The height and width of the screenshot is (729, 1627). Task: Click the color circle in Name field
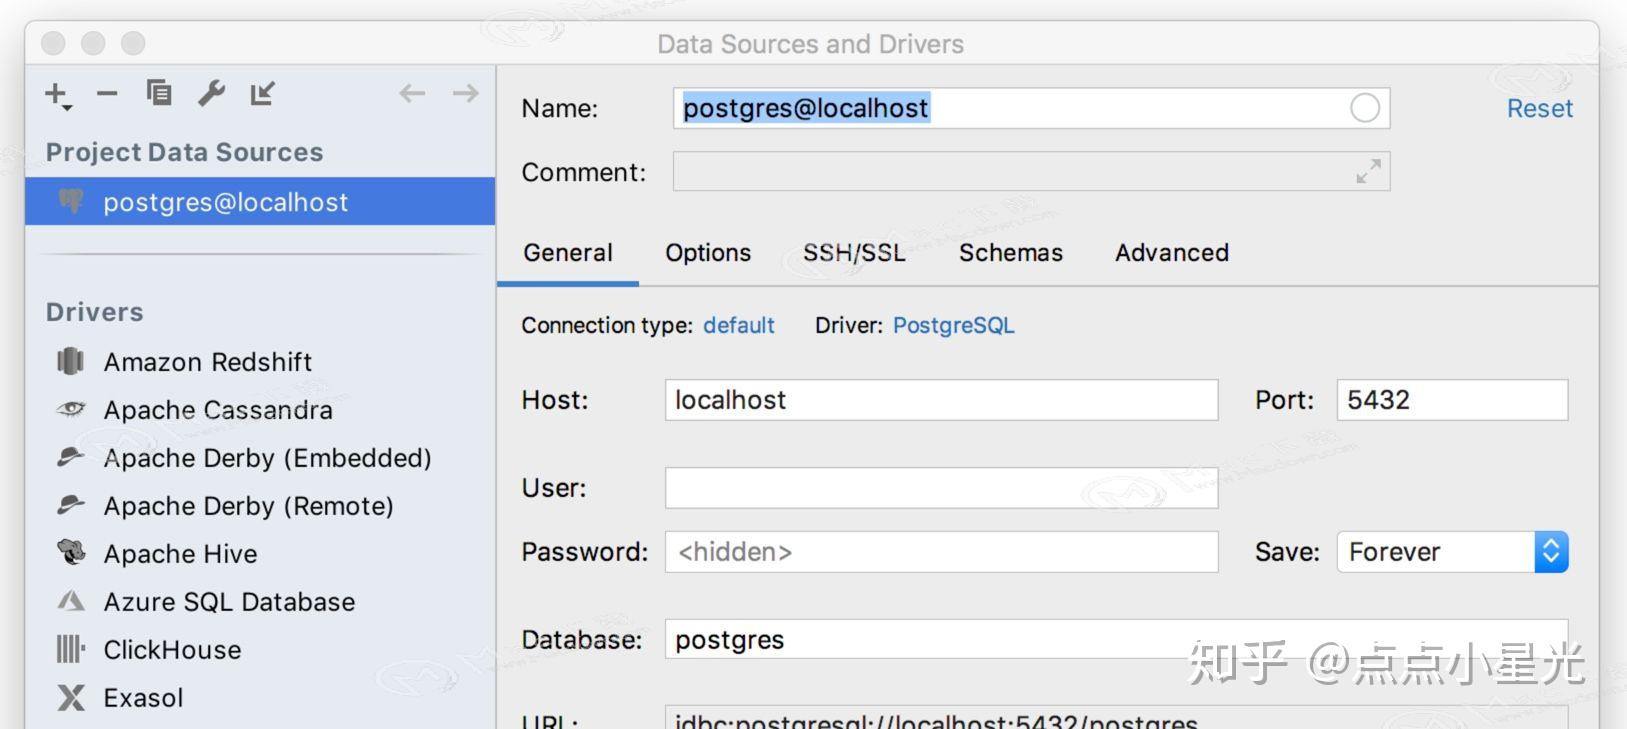coord(1364,108)
